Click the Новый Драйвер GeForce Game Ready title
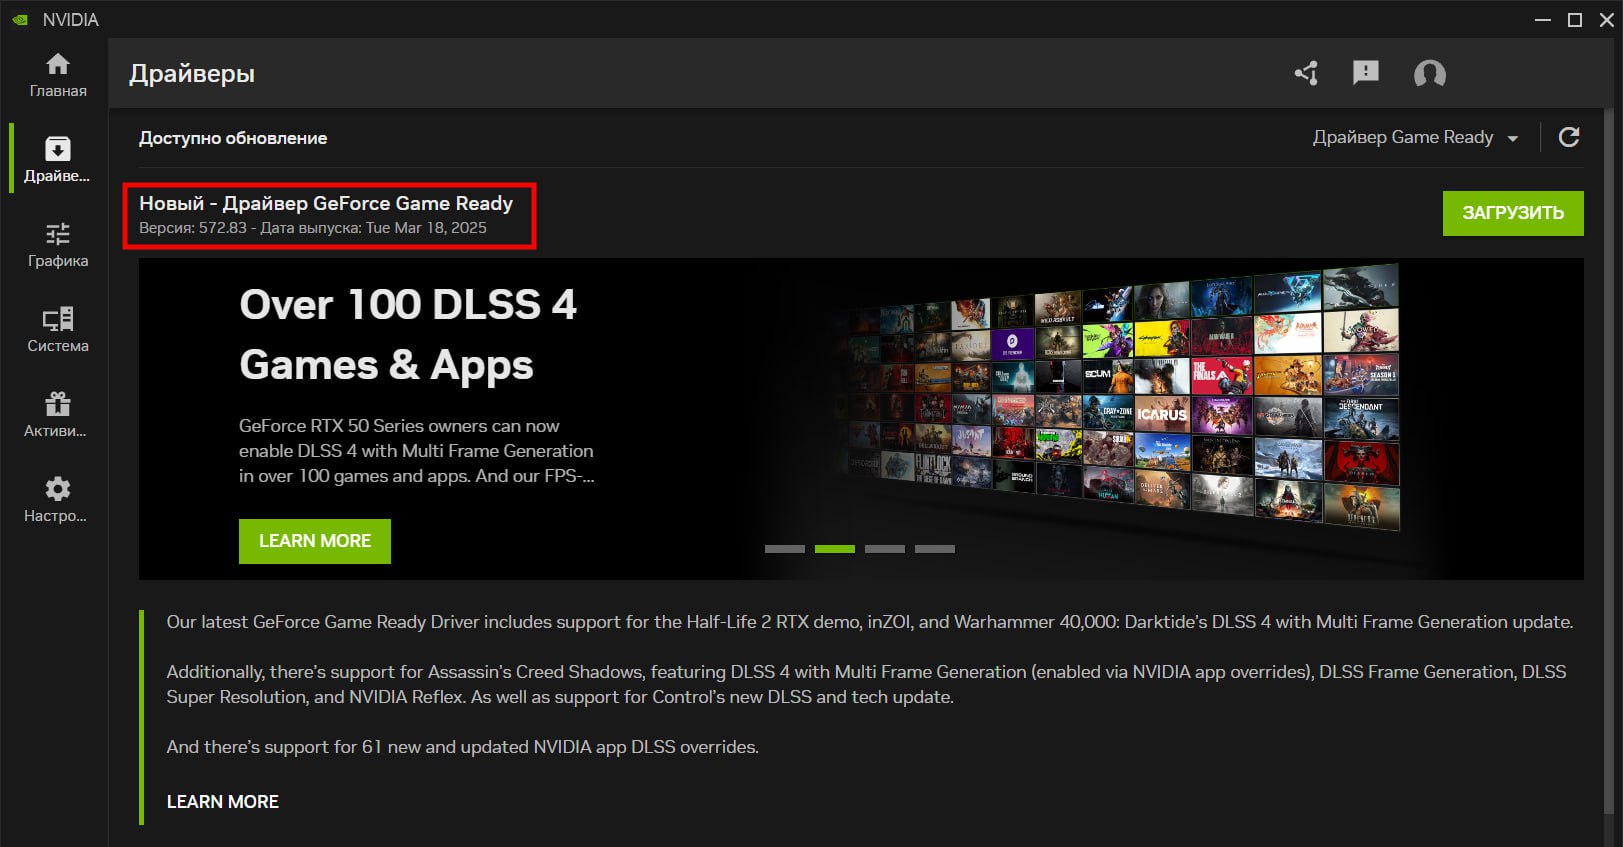Viewport: 1623px width, 847px height. click(326, 203)
